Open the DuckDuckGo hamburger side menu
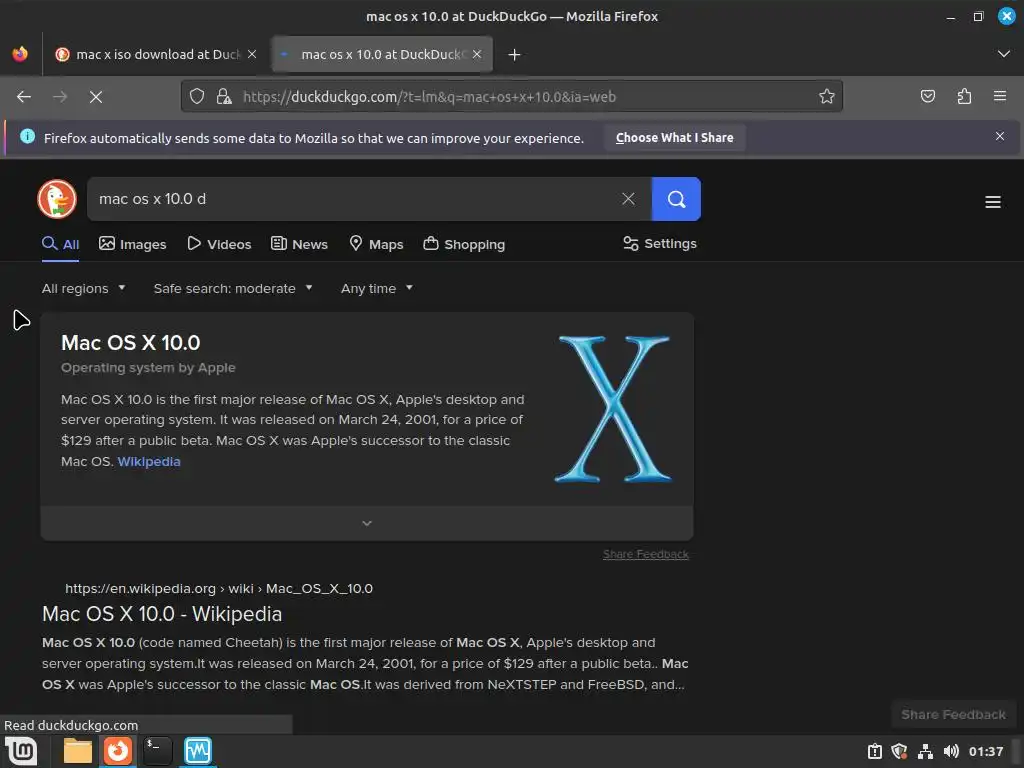This screenshot has height=768, width=1024. tap(993, 202)
